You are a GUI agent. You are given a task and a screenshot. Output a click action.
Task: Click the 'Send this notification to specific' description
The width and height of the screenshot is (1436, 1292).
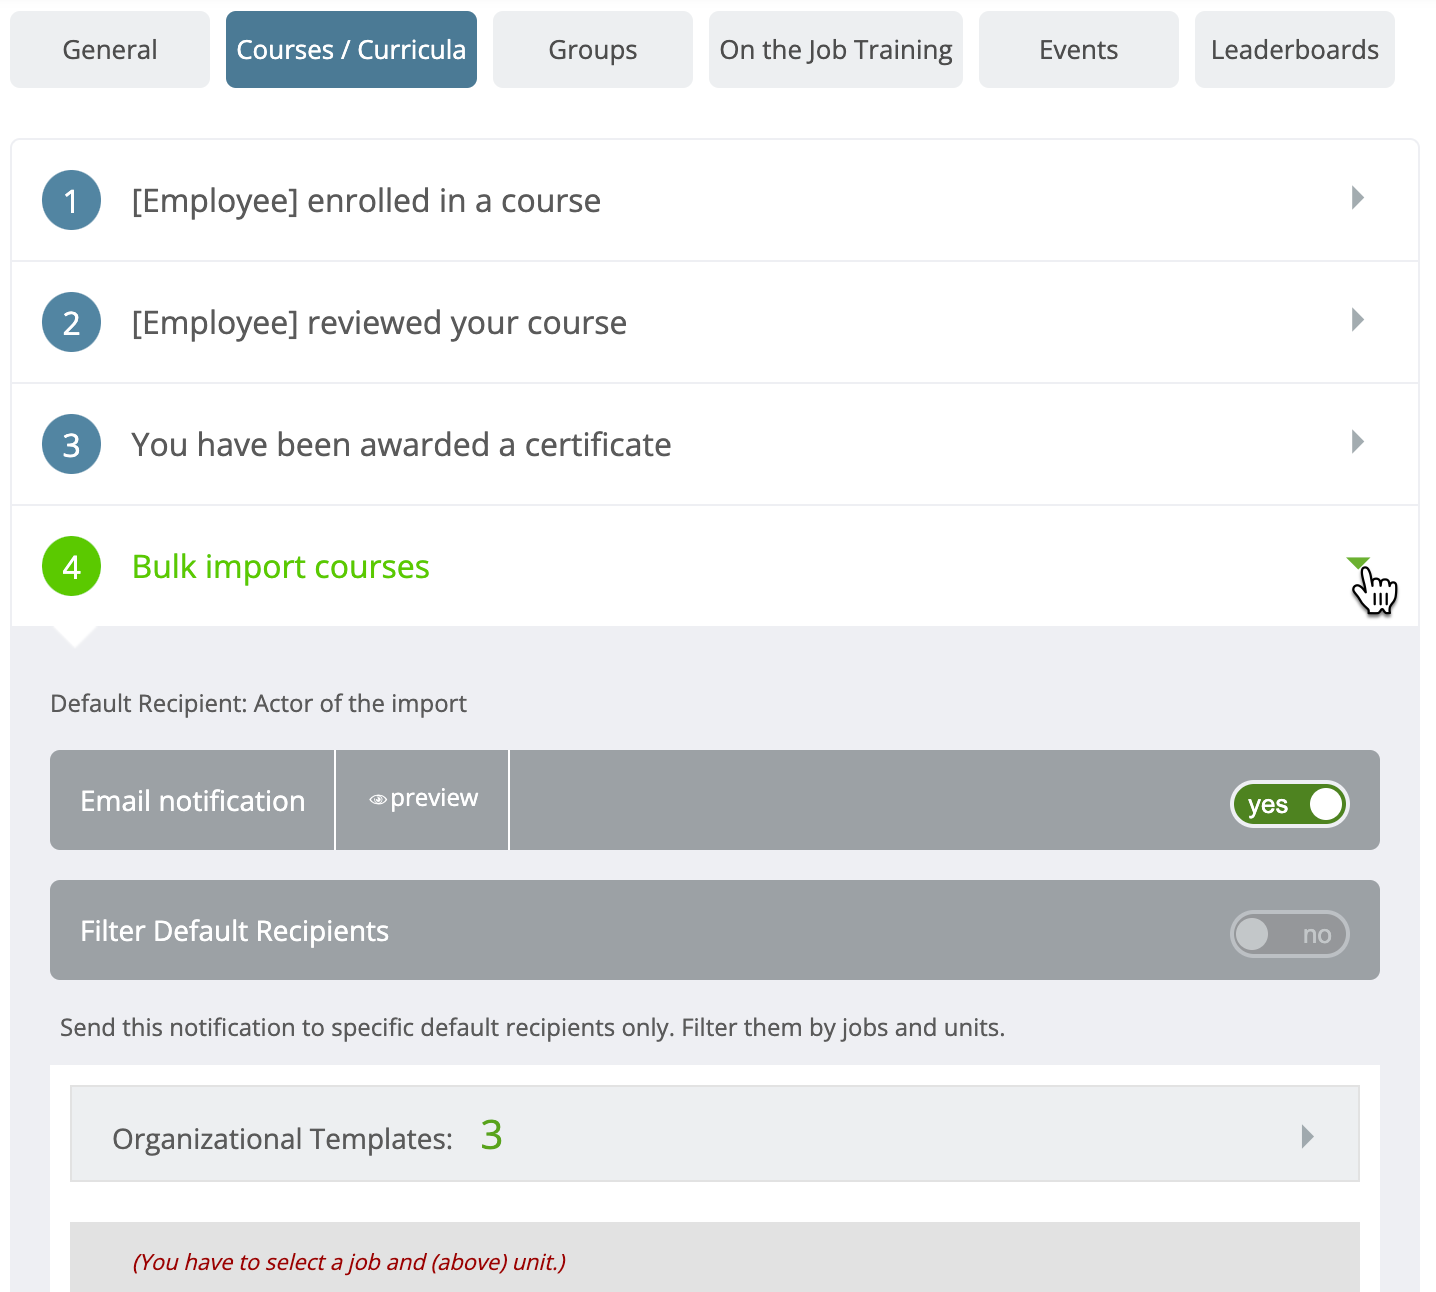pos(532,1028)
